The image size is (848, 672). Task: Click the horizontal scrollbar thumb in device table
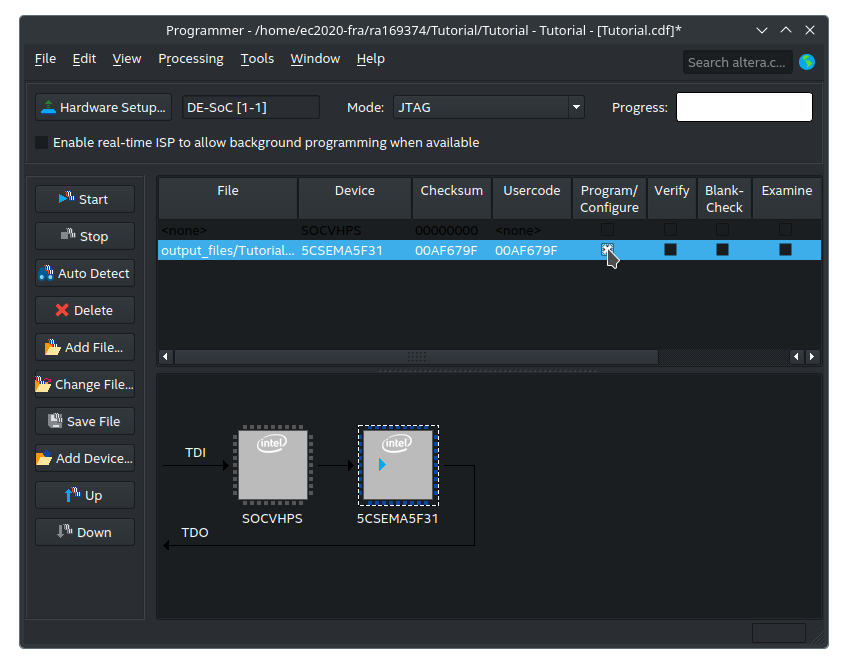pos(416,357)
